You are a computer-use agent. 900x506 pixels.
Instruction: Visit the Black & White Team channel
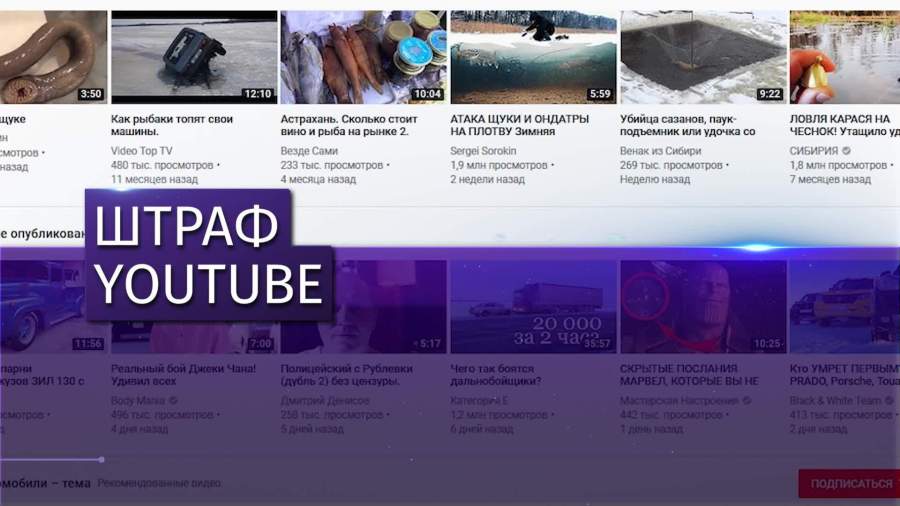click(x=835, y=400)
